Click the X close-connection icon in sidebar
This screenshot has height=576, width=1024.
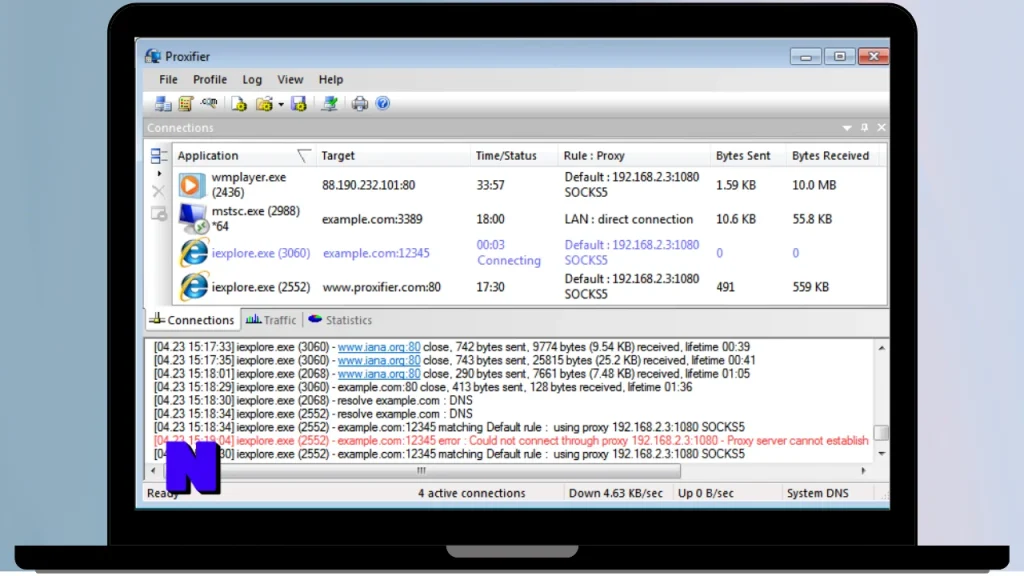click(159, 191)
